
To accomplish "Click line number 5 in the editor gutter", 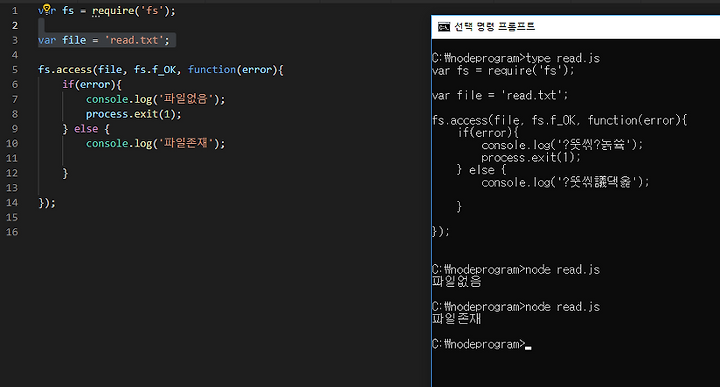I will point(15,70).
